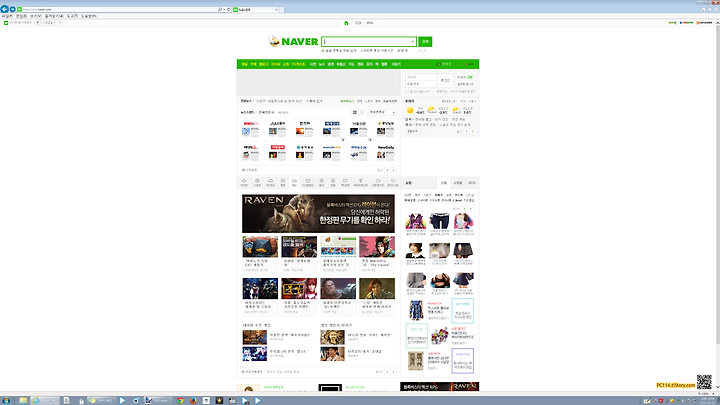Open 더보기 in the green navigation bar
The height and width of the screenshot is (405, 720).
coord(396,64)
